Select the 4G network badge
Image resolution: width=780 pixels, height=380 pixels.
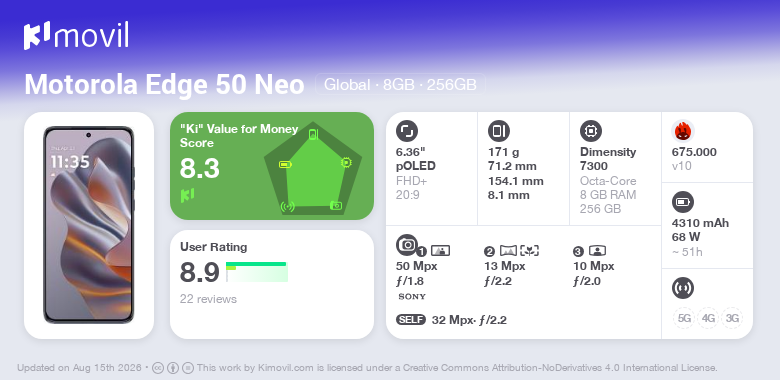pyautogui.click(x=708, y=318)
